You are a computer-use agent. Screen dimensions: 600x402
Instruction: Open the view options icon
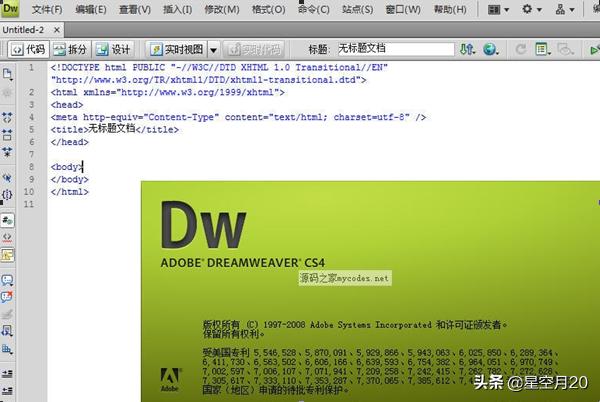point(543,49)
